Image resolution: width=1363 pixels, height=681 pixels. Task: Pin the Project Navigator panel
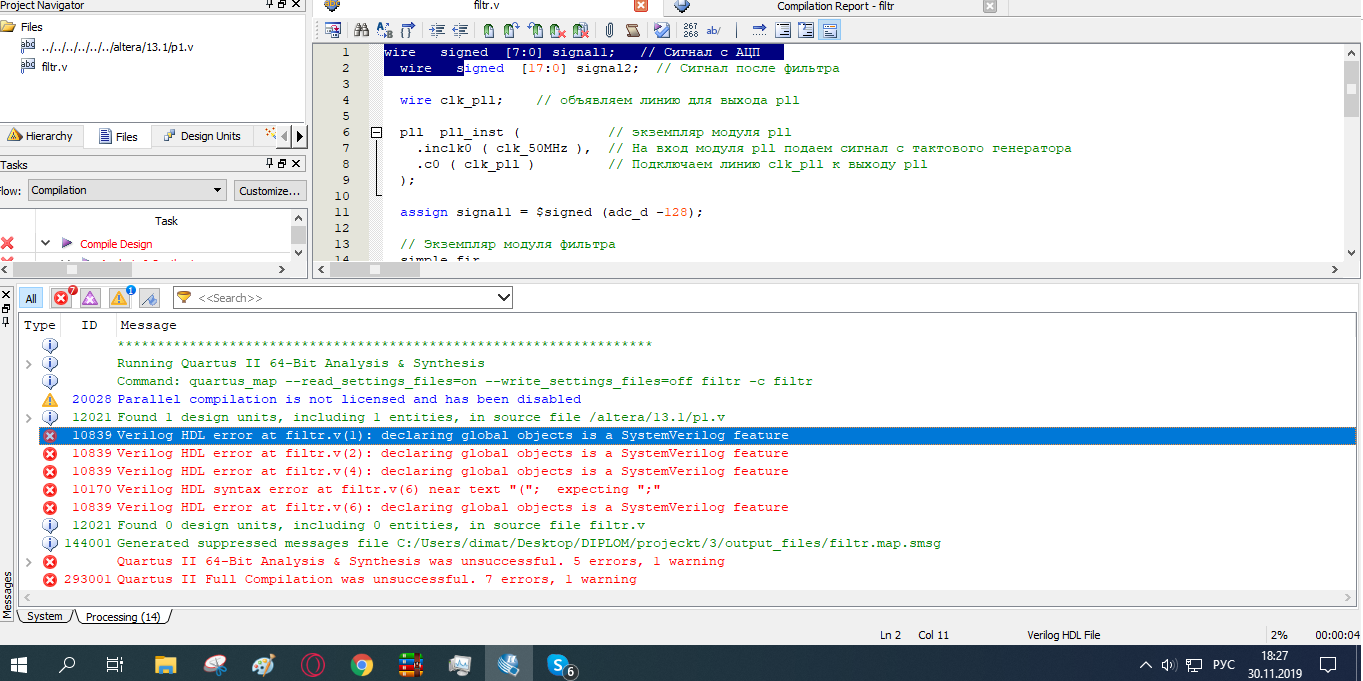(x=270, y=5)
